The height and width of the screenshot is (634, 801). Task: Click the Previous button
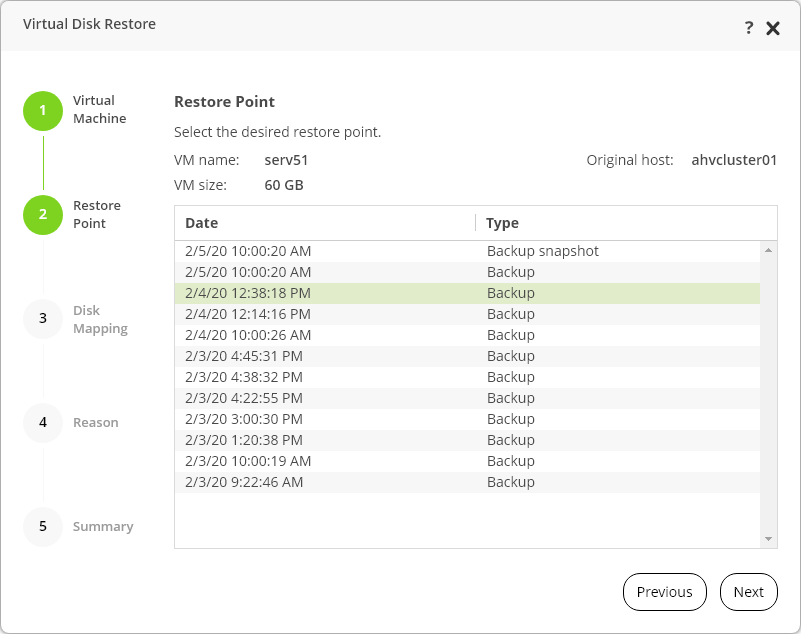pyautogui.click(x=664, y=592)
